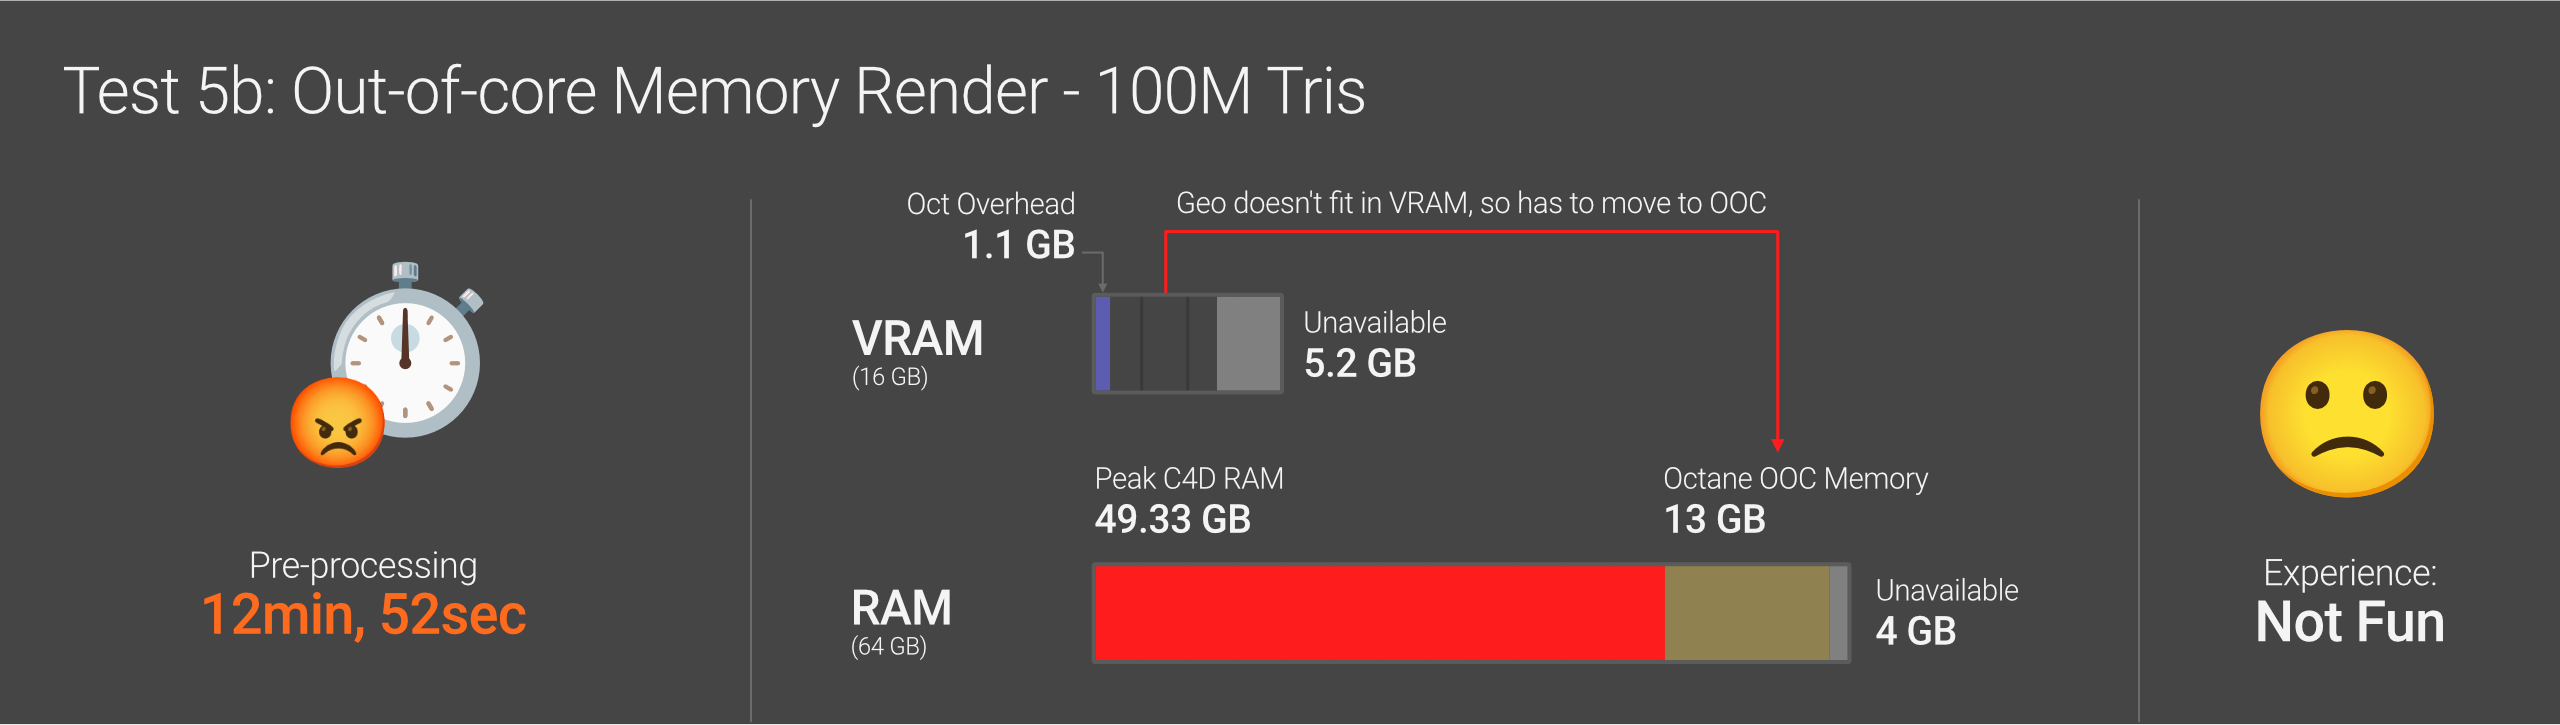Viewport: 2560px width, 725px height.
Task: Click the 4 GB unavailable RAM value
Action: click(x=1915, y=631)
